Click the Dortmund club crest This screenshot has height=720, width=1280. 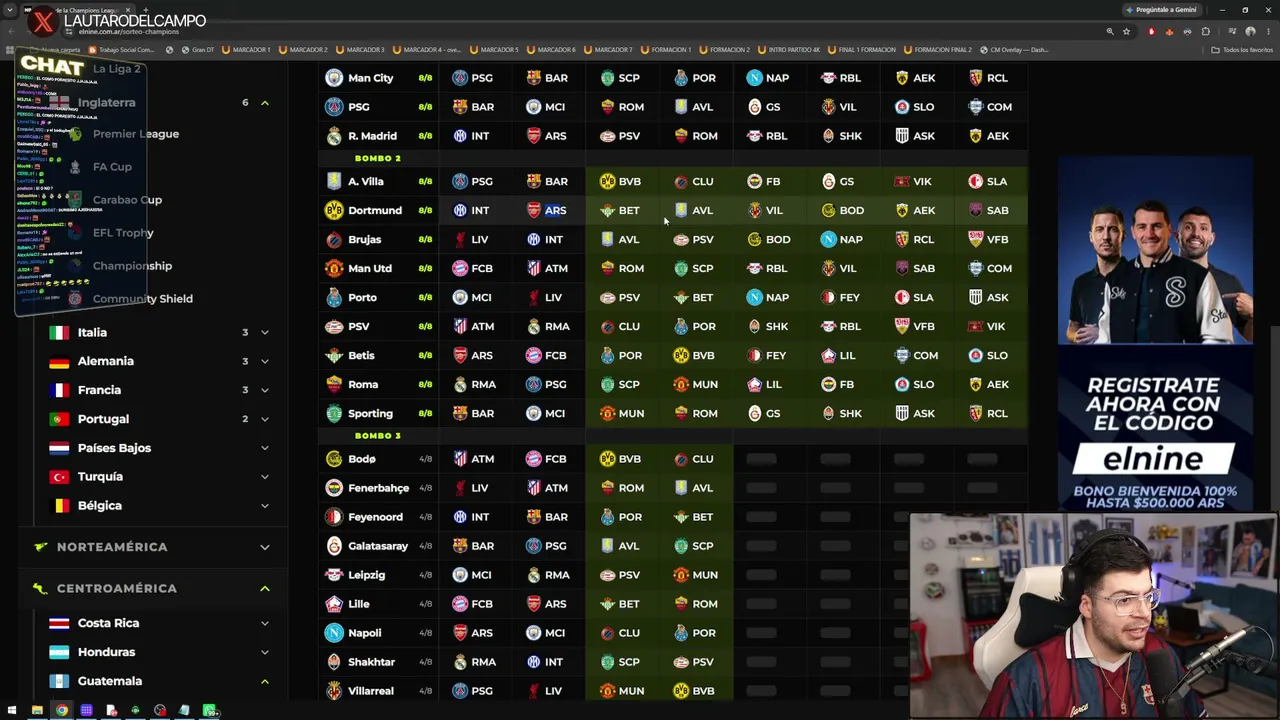tap(334, 210)
